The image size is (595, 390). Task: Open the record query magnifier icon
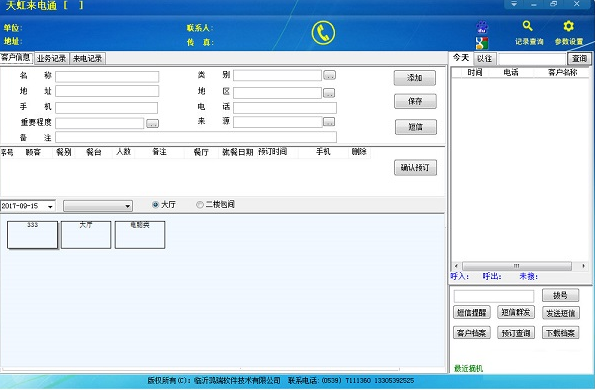[x=527, y=26]
